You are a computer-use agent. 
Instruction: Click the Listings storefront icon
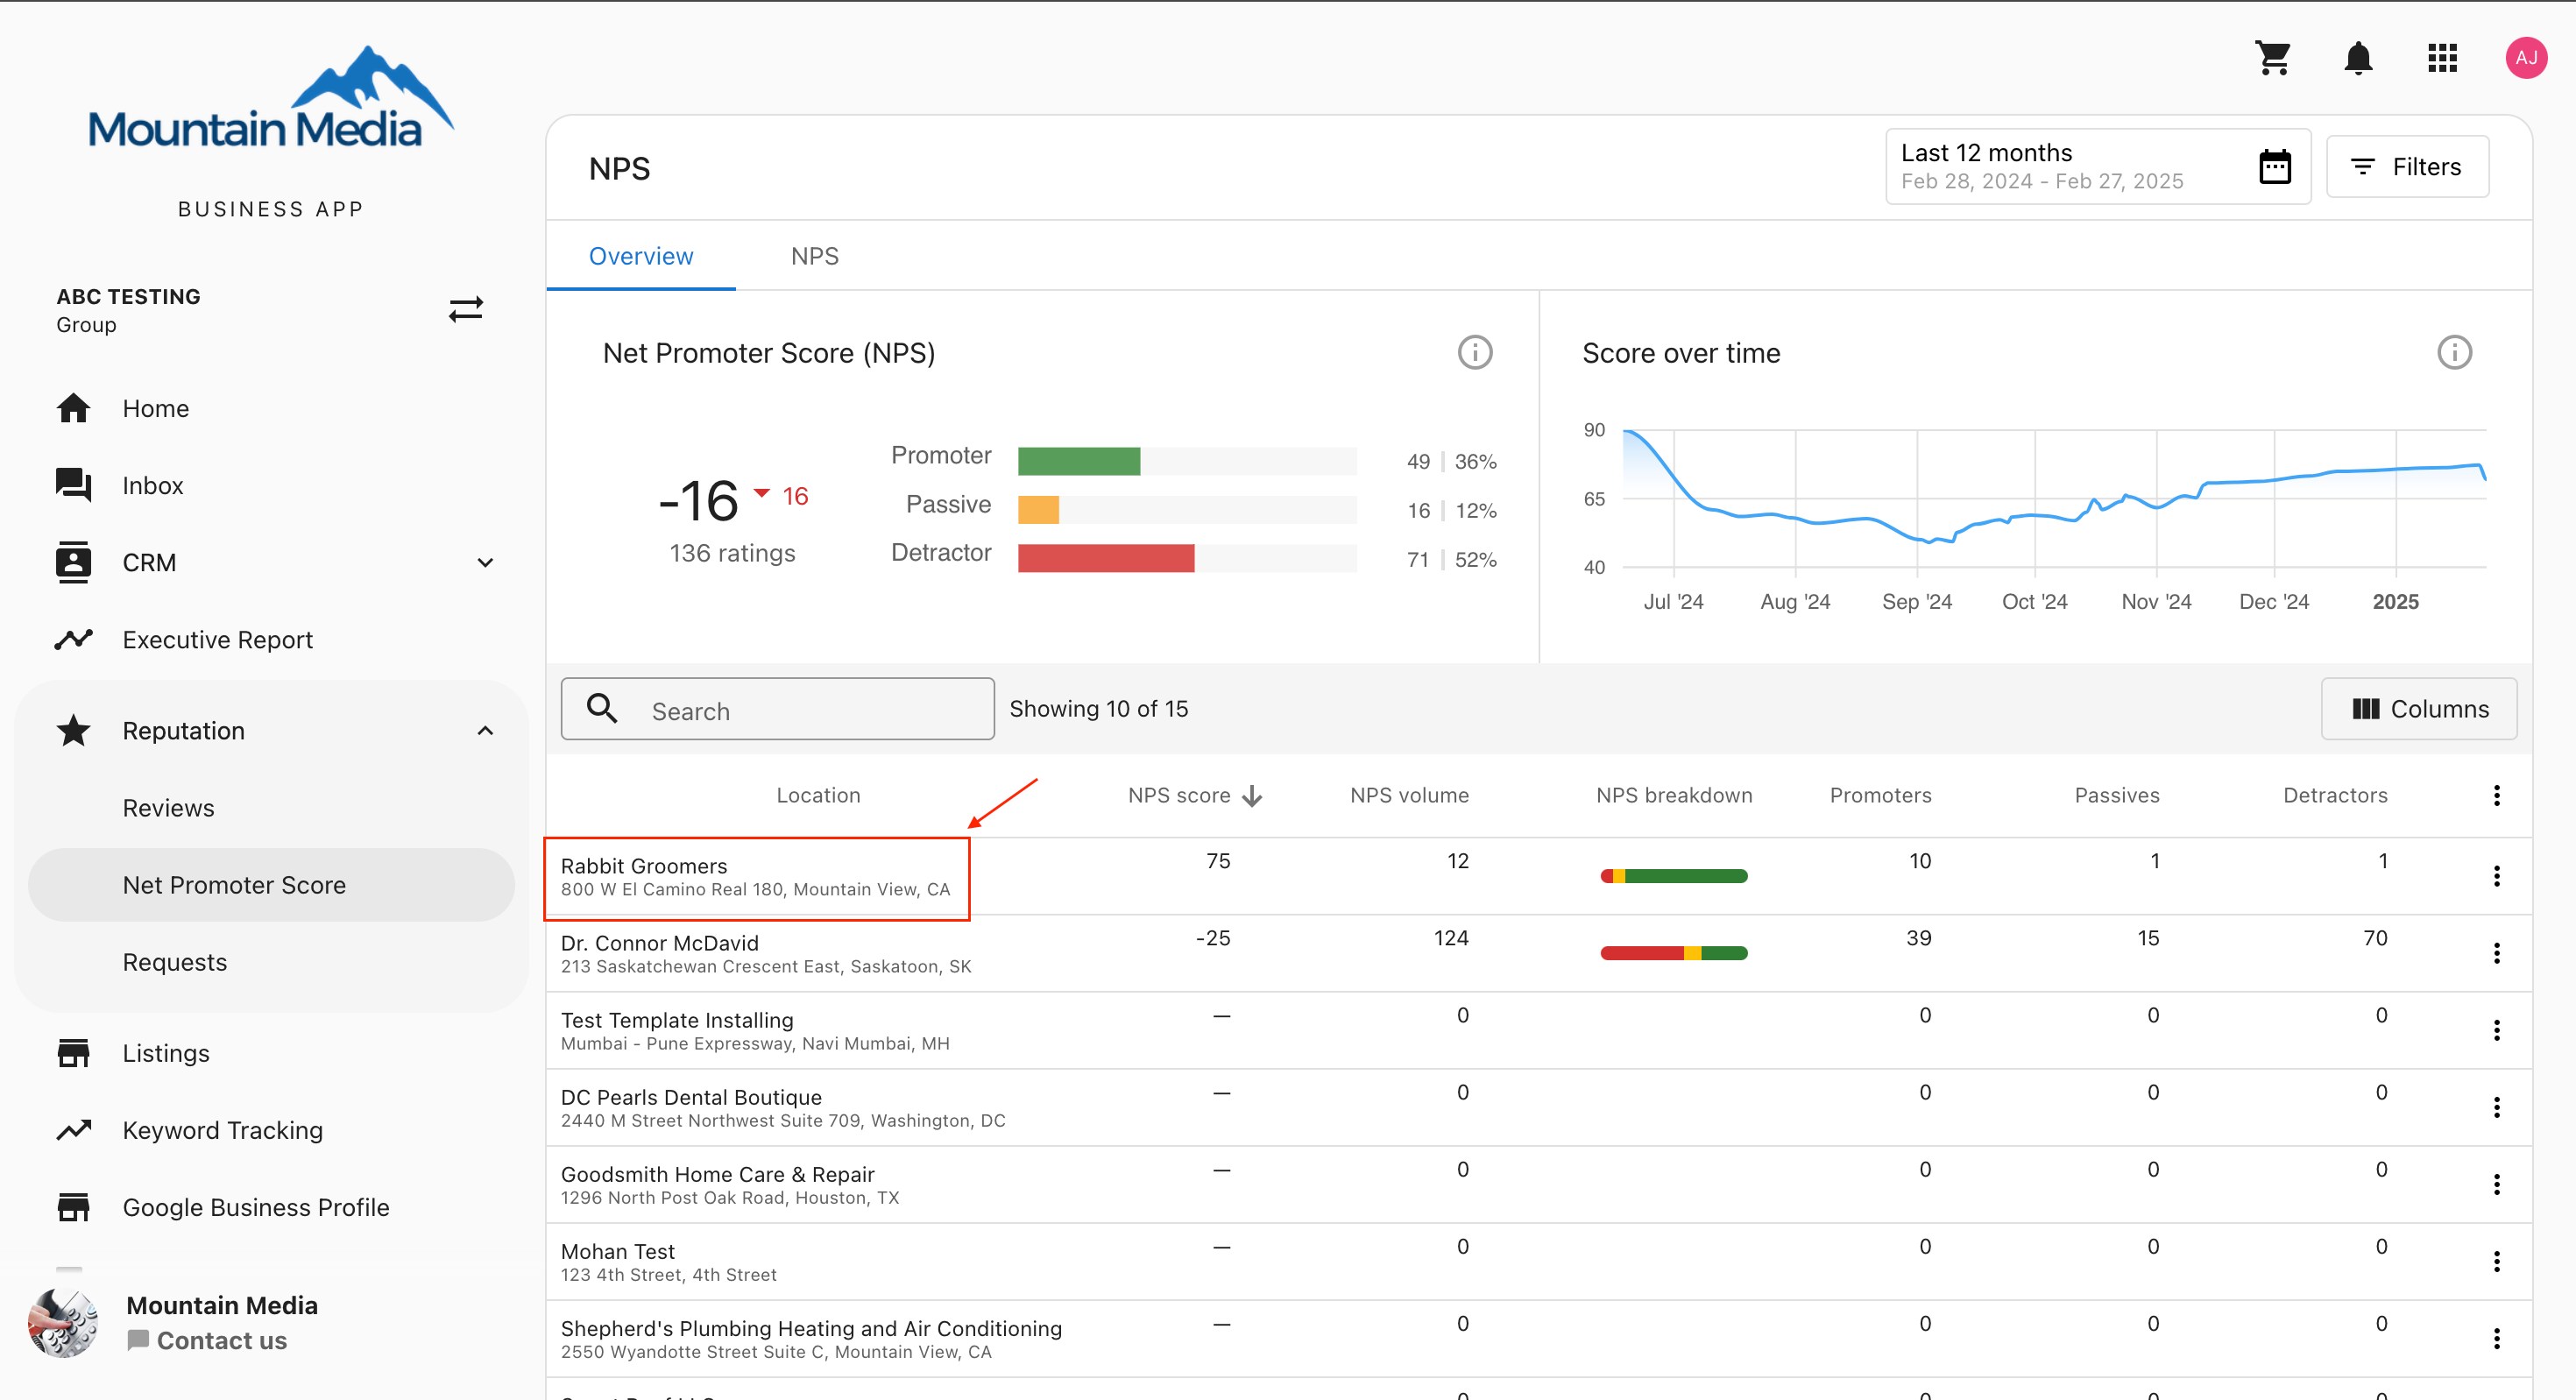[73, 1053]
